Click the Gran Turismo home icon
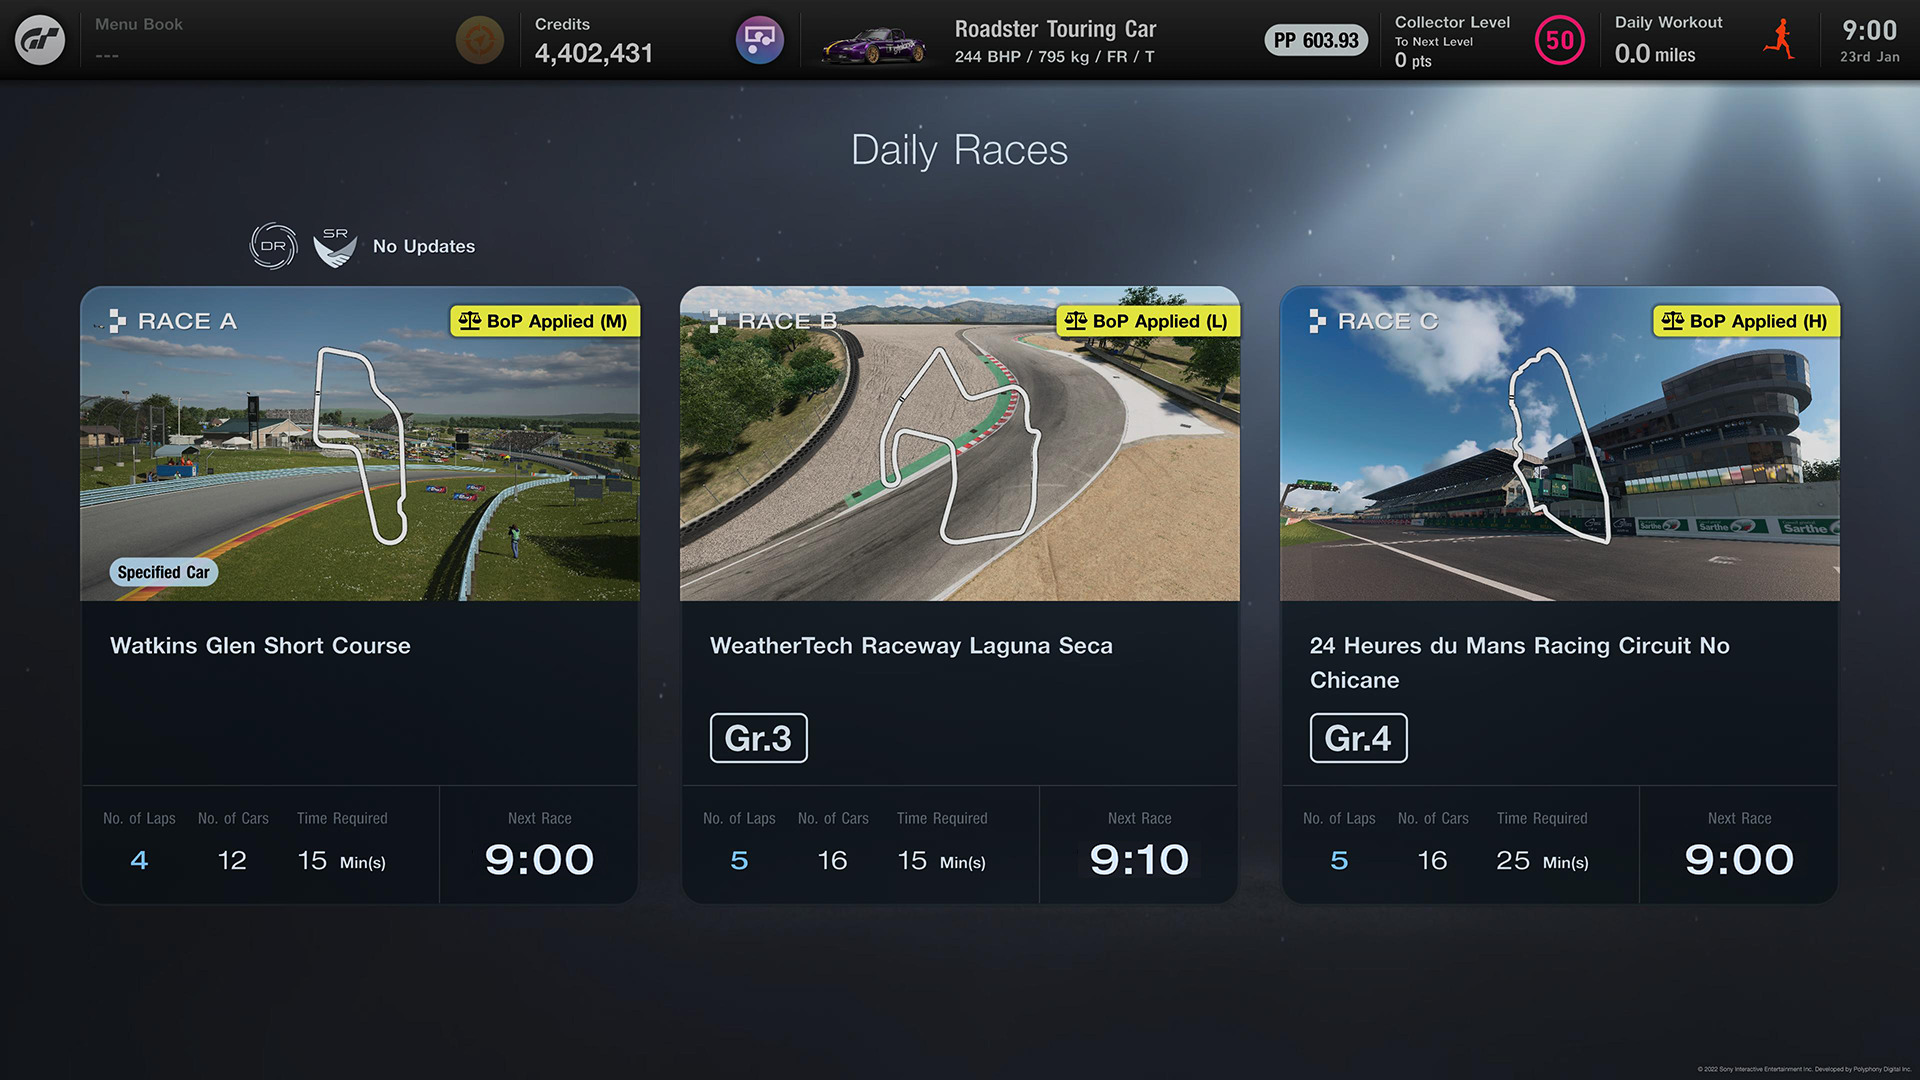The width and height of the screenshot is (1920, 1080). coord(40,40)
